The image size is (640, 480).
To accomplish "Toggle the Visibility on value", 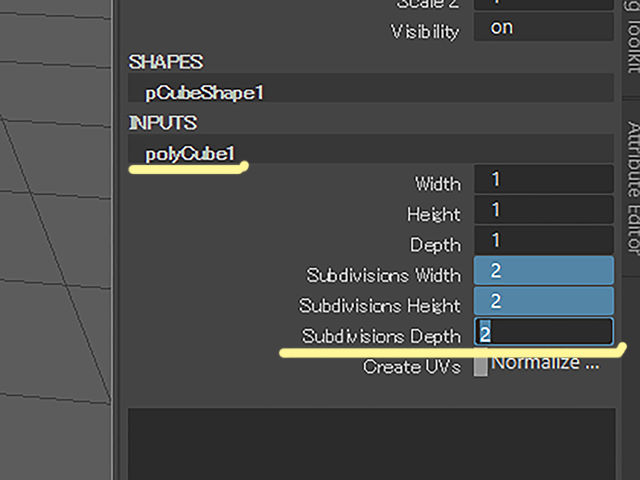I will point(544,27).
